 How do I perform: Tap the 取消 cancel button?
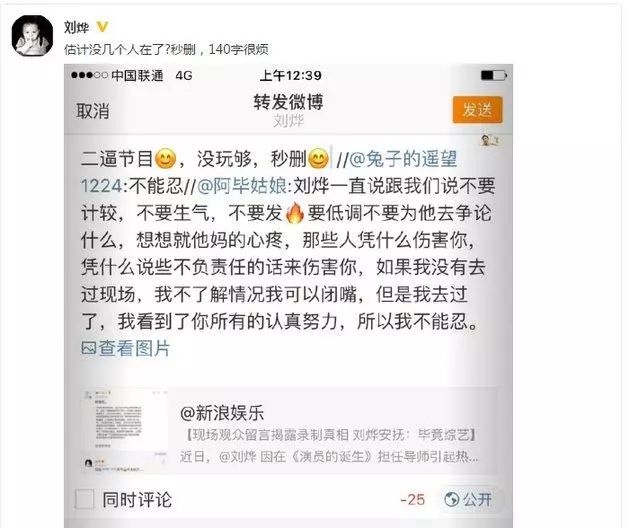coord(93,111)
